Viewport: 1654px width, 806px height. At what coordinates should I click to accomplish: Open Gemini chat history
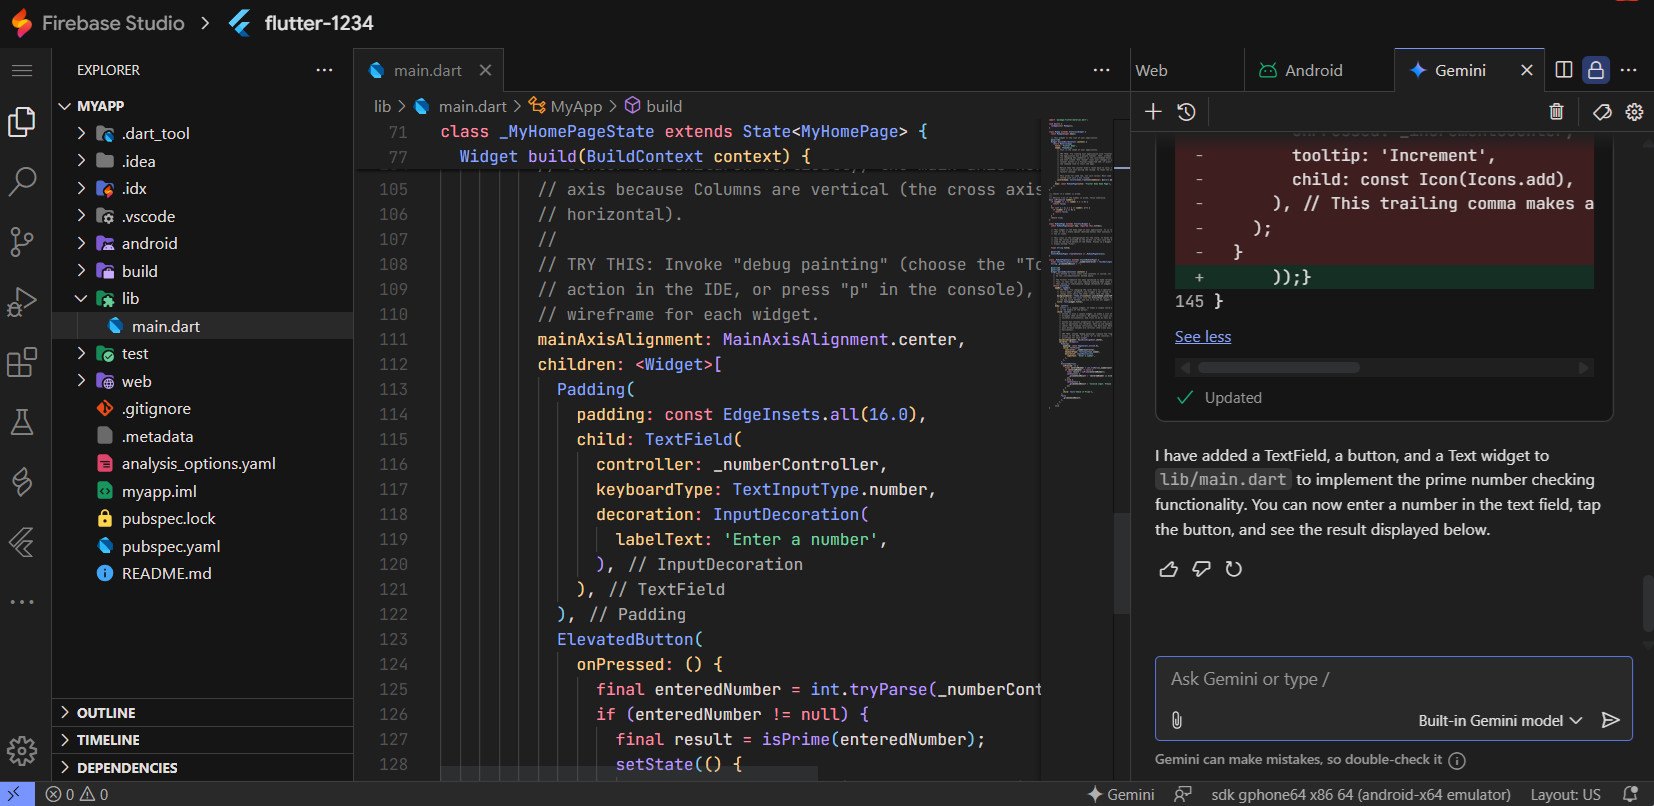1186,112
